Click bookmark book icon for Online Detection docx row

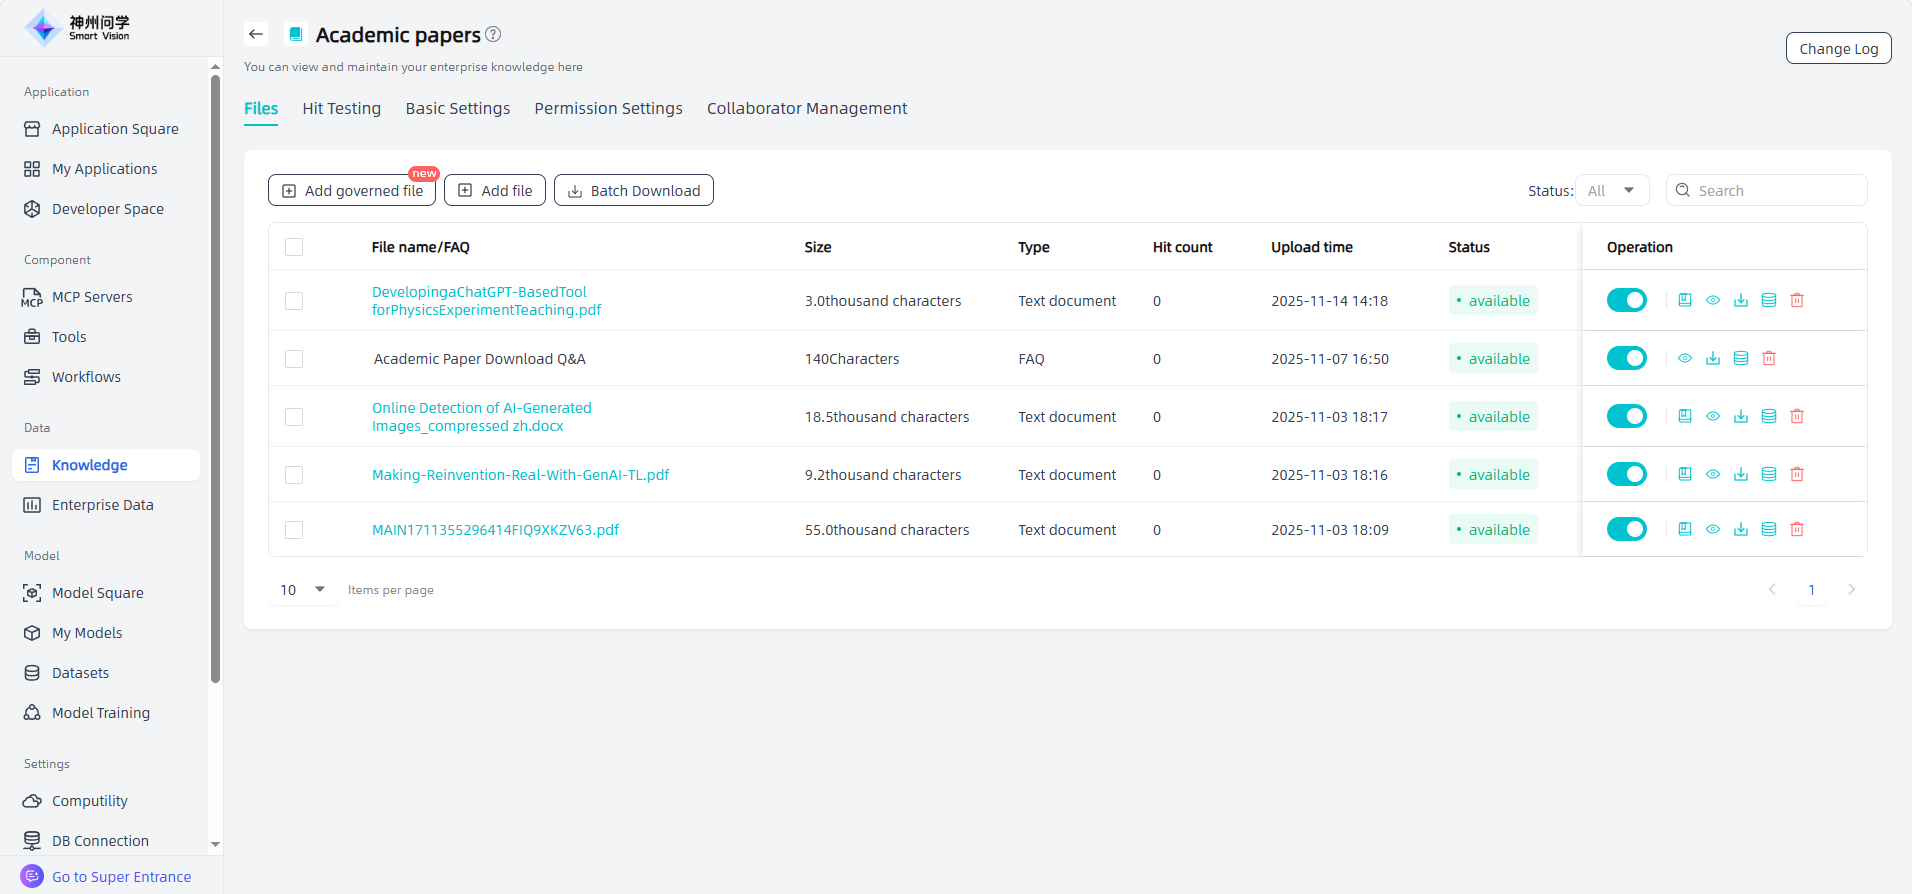tap(1684, 416)
